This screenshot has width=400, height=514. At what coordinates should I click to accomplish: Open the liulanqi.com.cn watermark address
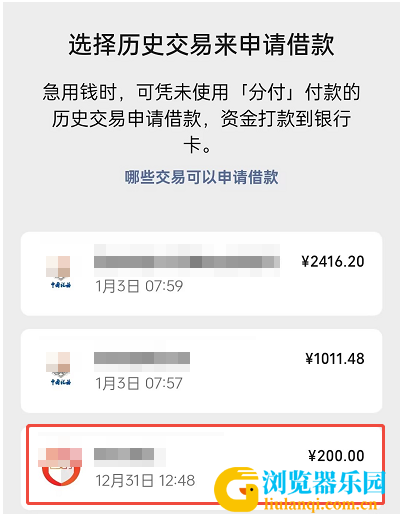pos(321,504)
